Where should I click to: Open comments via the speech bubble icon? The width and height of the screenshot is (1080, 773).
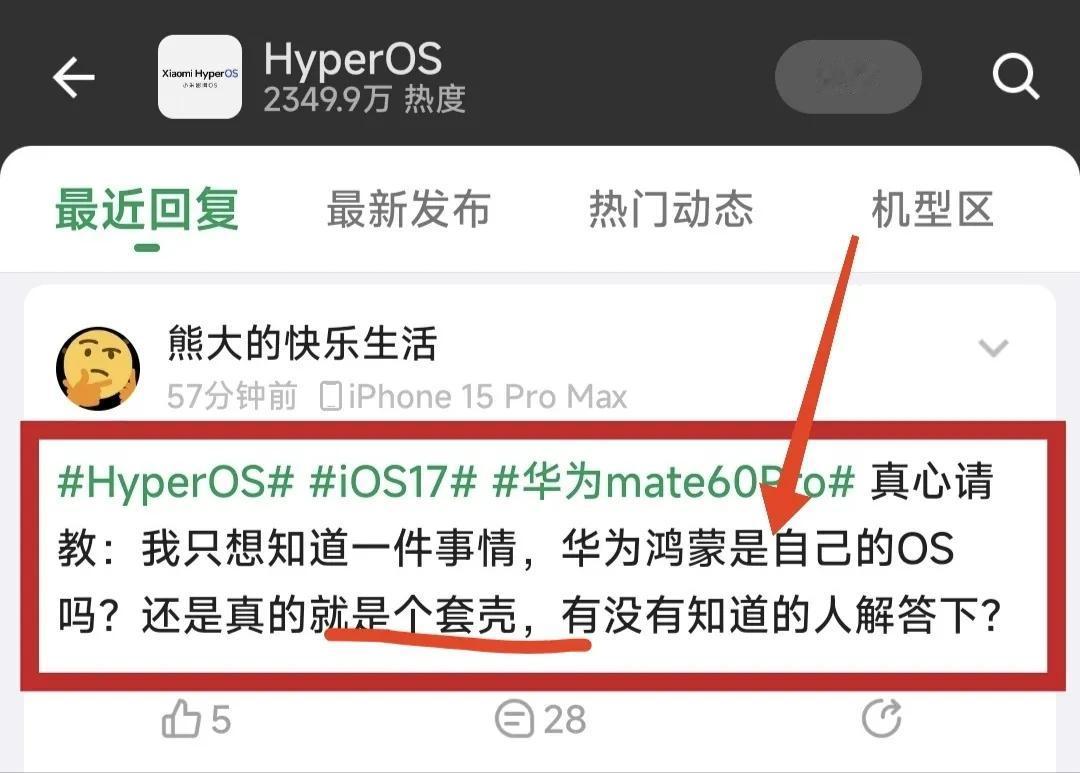pos(514,719)
